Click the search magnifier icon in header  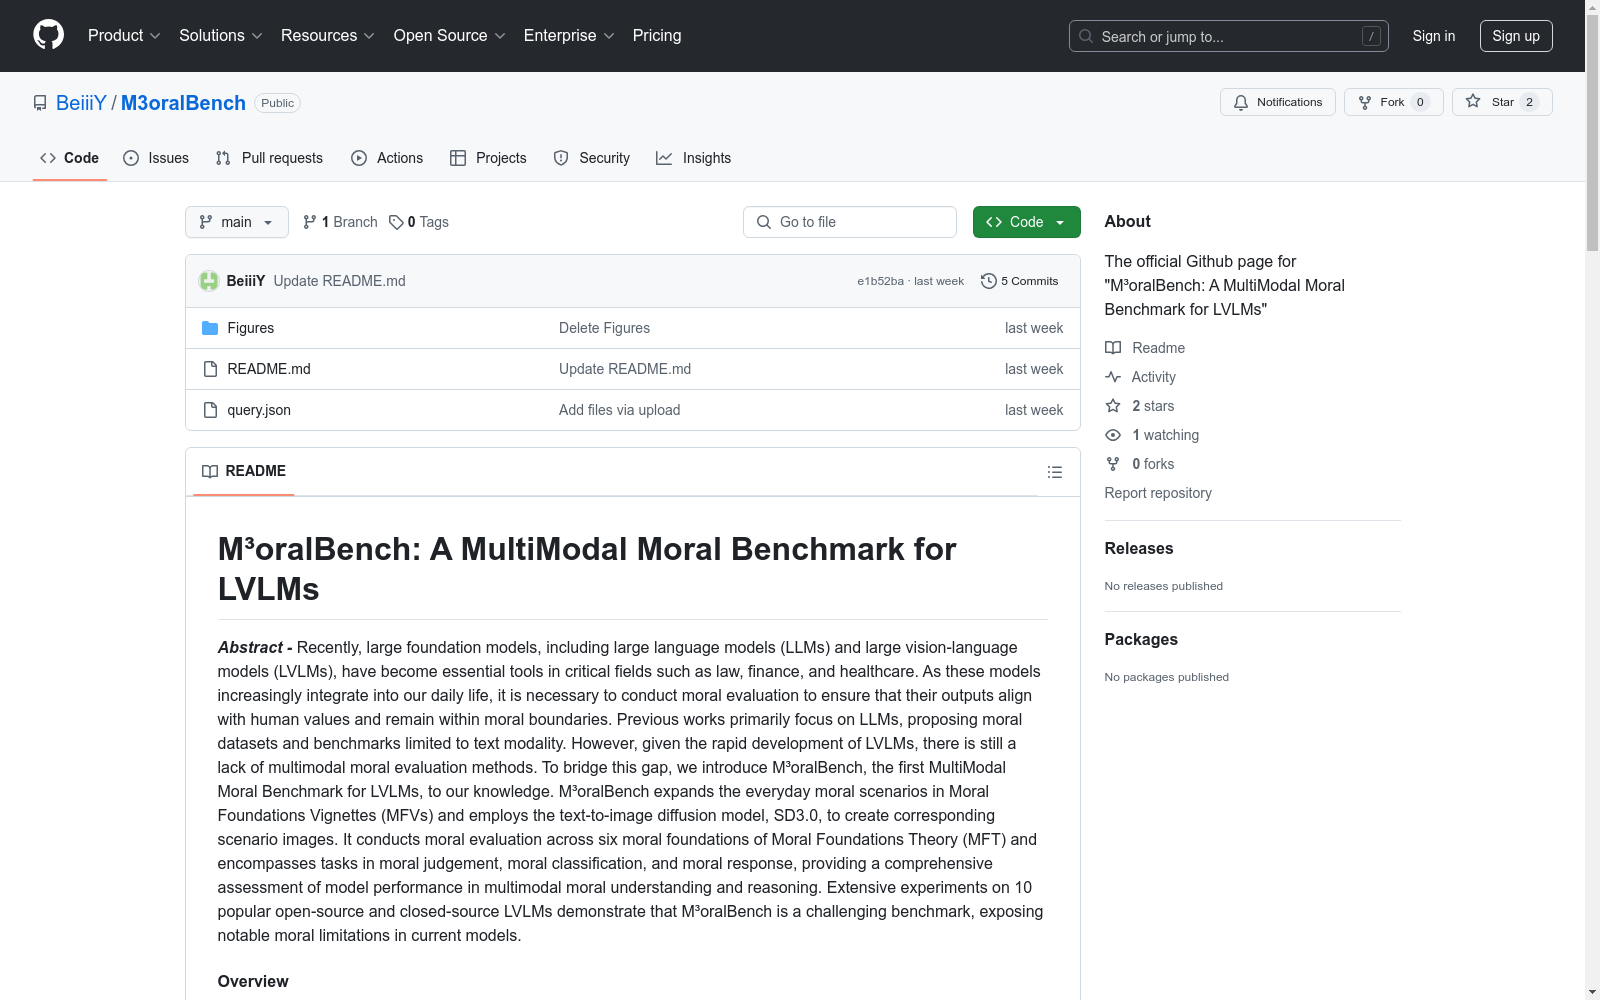pyautogui.click(x=1086, y=36)
